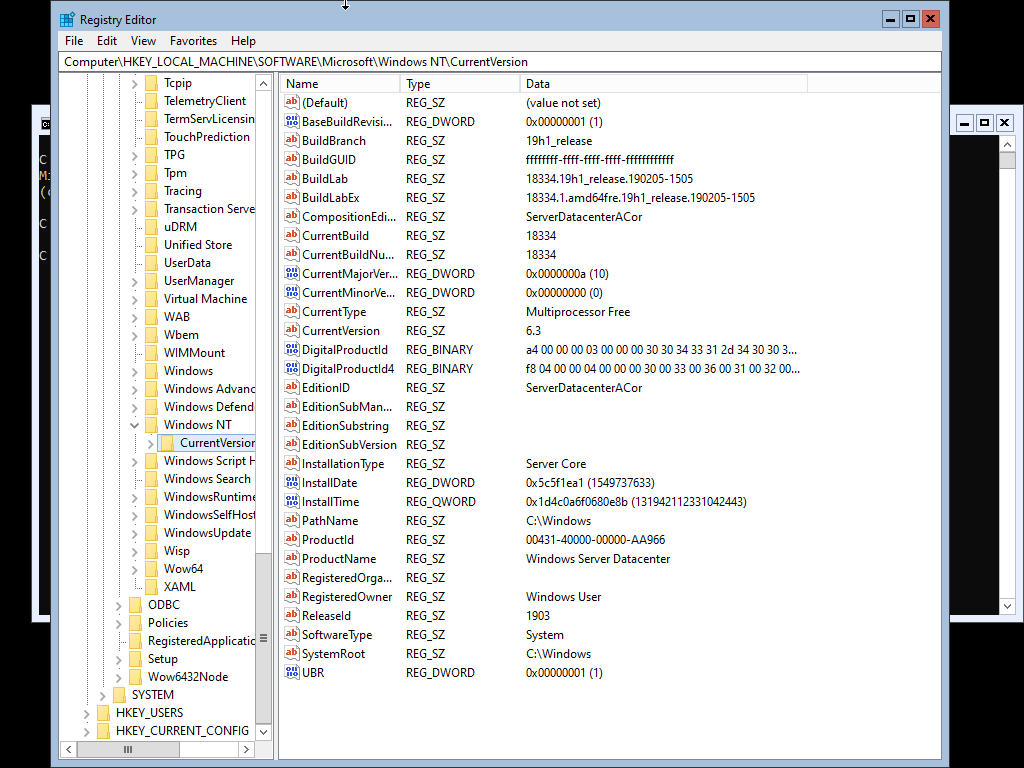Expand the ODBC key chevron
The height and width of the screenshot is (768, 1024).
click(x=119, y=605)
